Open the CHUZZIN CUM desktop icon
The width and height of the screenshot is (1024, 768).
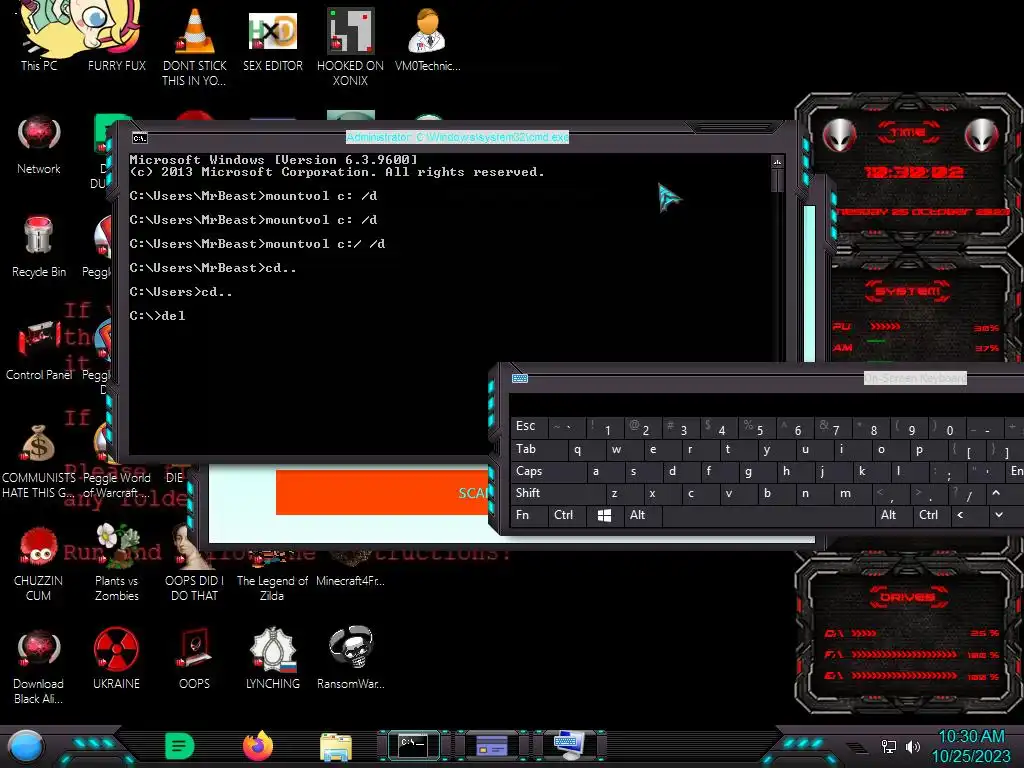tap(39, 563)
